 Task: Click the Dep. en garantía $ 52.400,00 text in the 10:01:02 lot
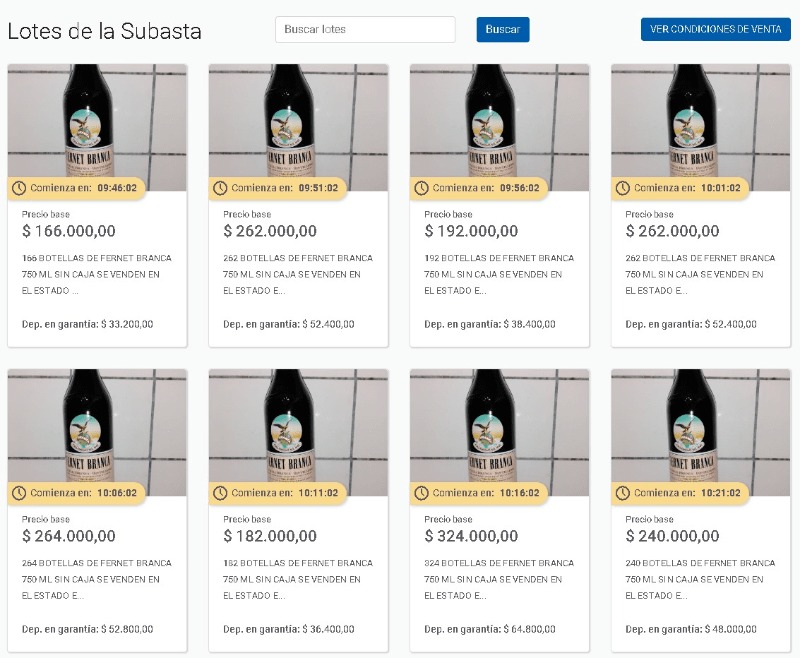691,324
